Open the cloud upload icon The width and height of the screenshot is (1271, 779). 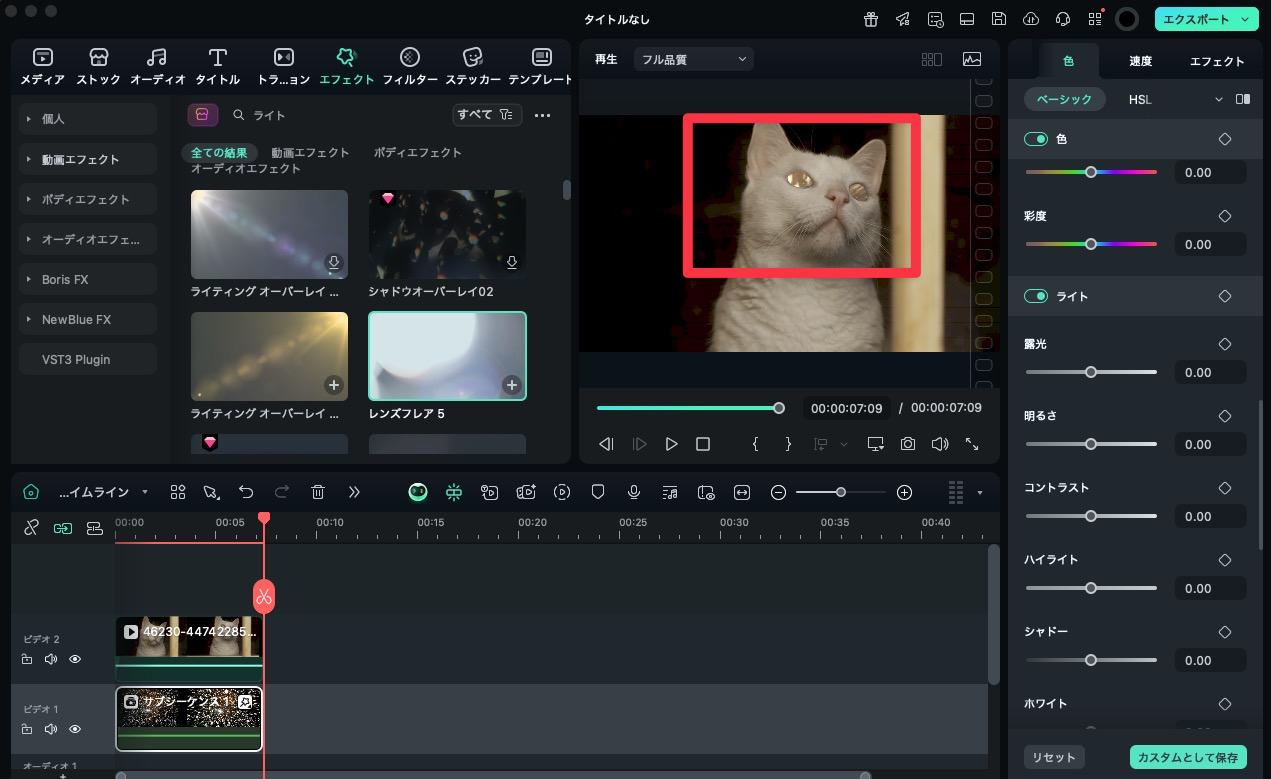point(1031,19)
